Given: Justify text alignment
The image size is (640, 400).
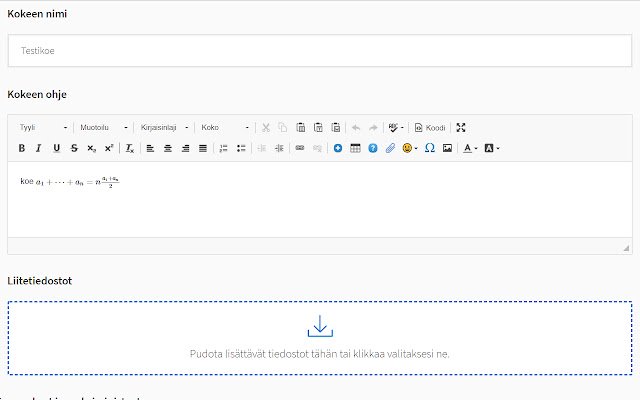Looking at the screenshot, I should [x=203, y=148].
